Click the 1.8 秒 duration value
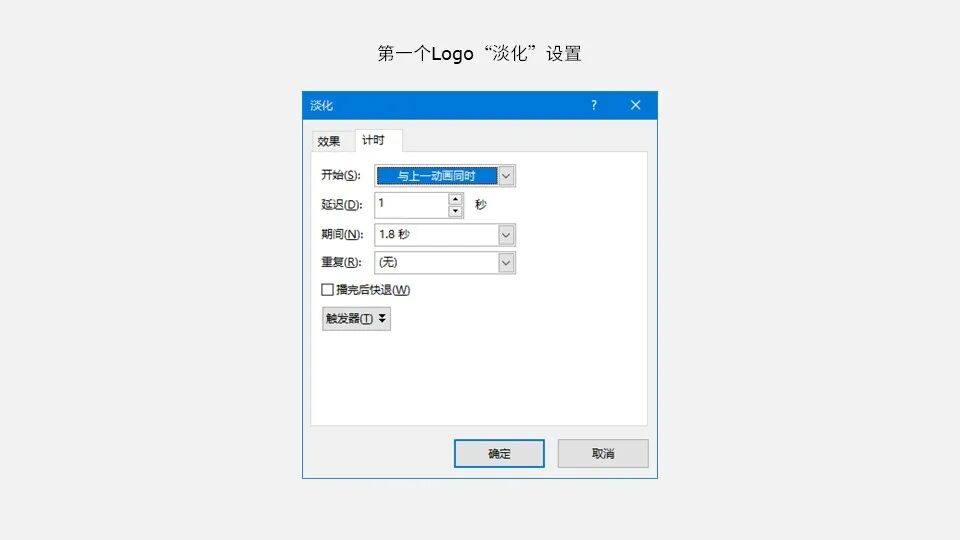Image resolution: width=960 pixels, height=540 pixels. [394, 234]
